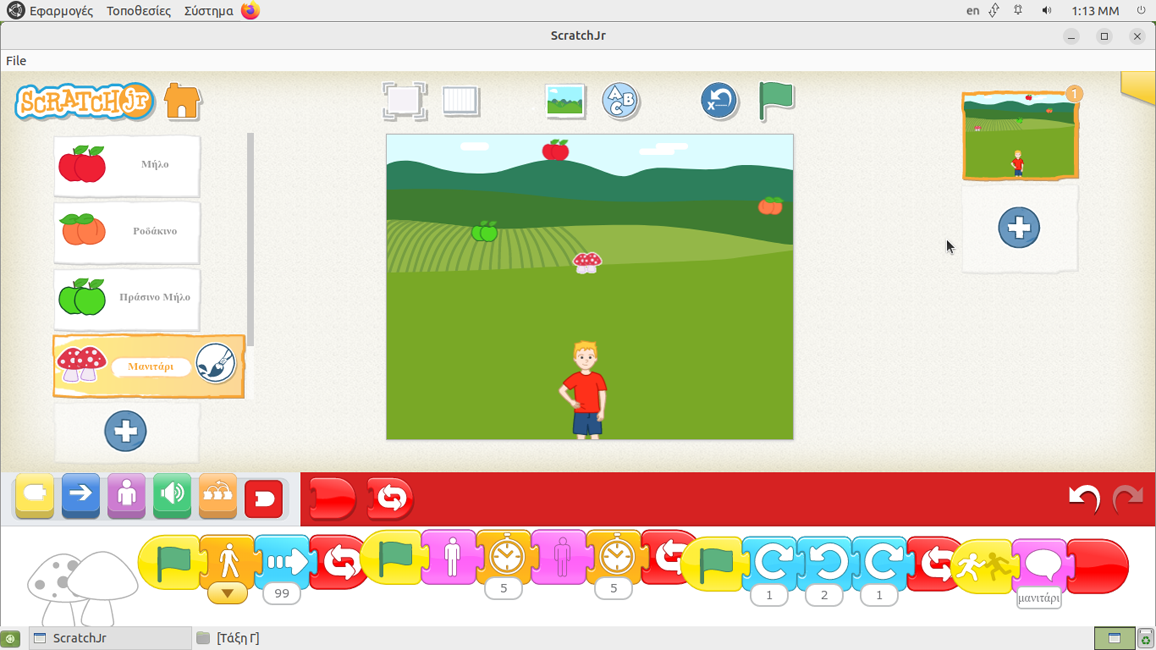Click the home icon to exit project
This screenshot has width=1156, height=650.
(x=182, y=101)
